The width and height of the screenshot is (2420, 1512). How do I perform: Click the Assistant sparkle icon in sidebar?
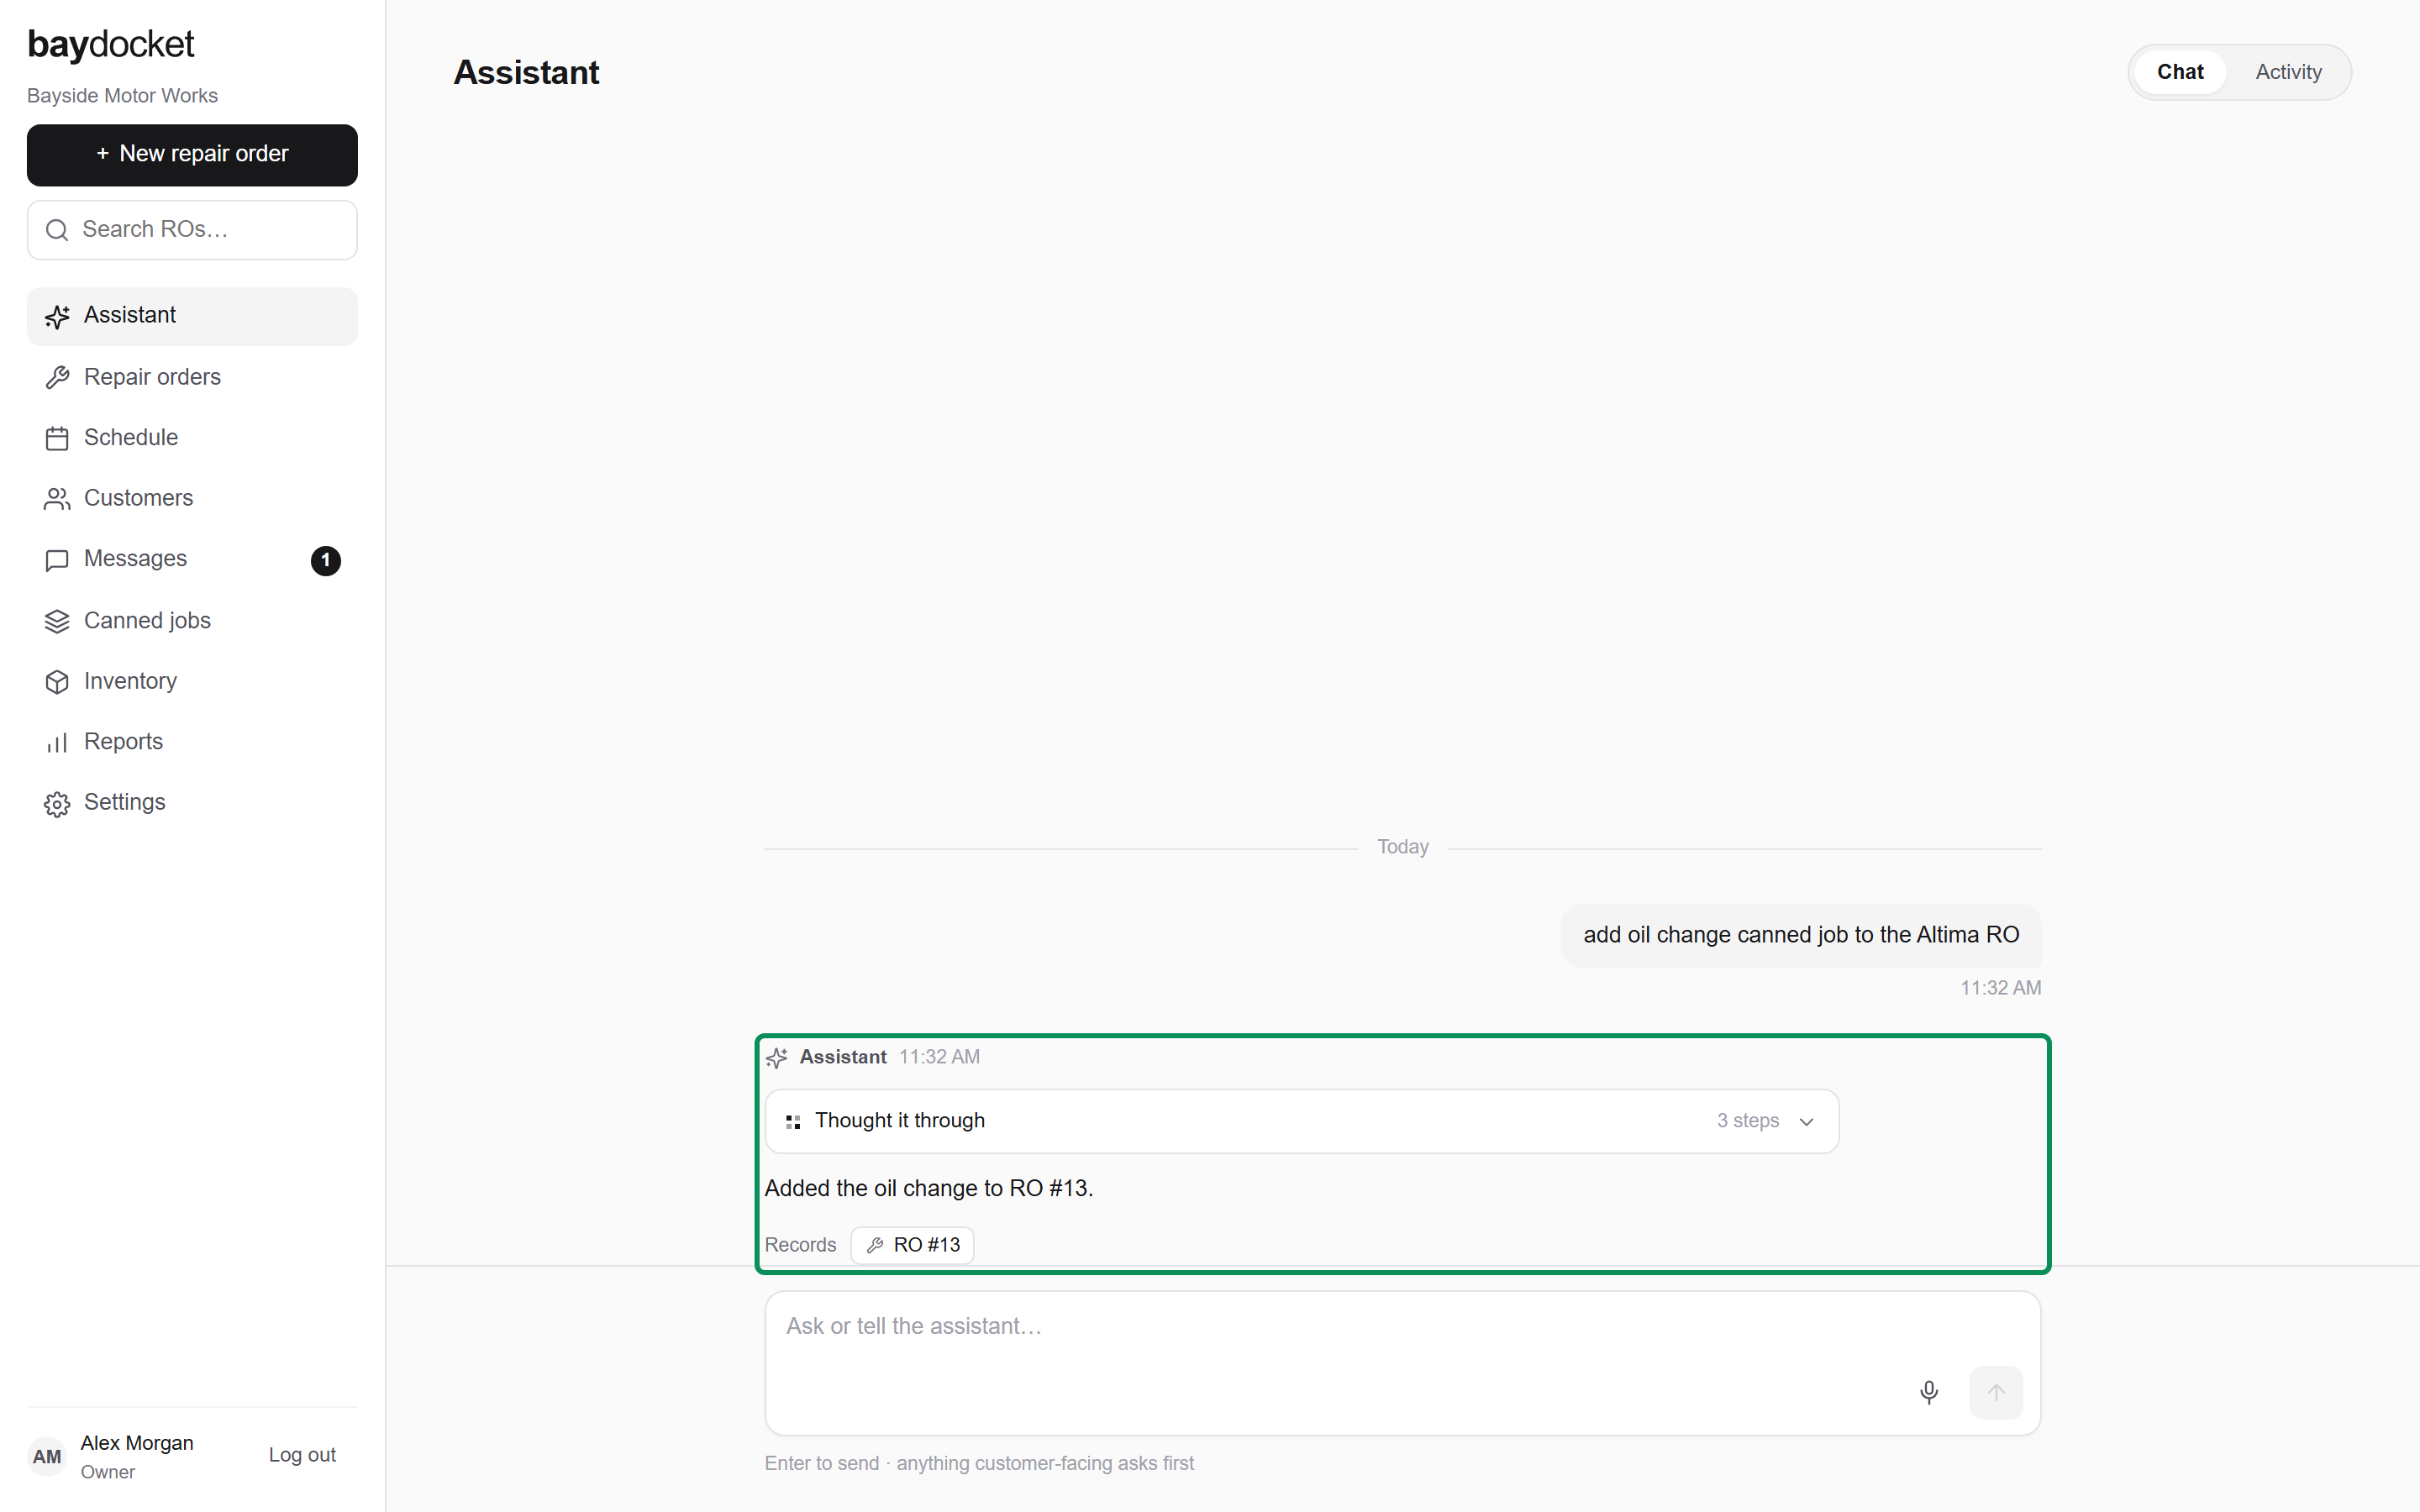pyautogui.click(x=57, y=316)
